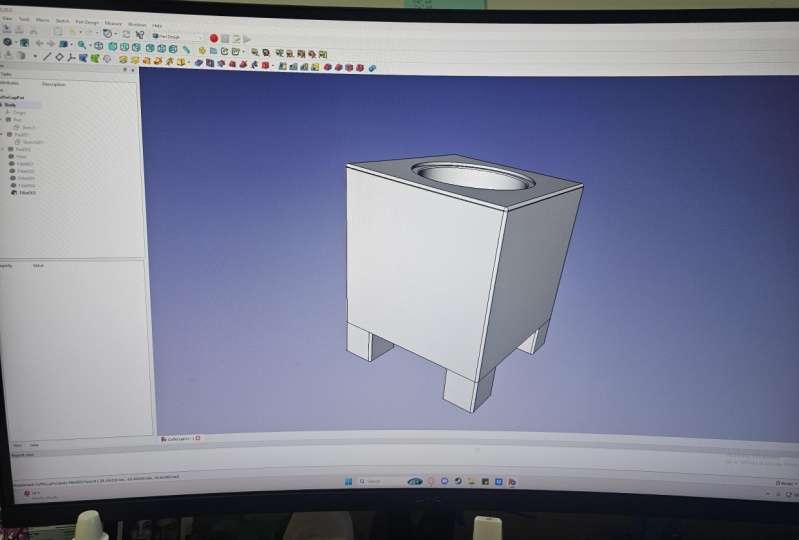Set isometric view with wireframe cube icon
799x540 pixels.
coord(98,46)
